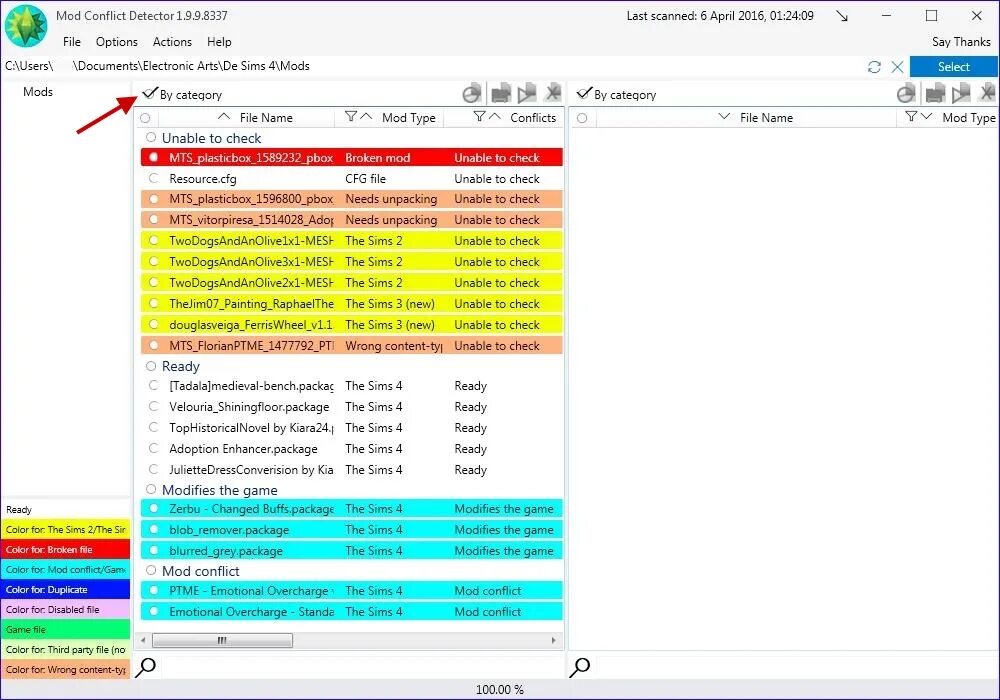Image resolution: width=1000 pixels, height=700 pixels.
Task: Open the Options menu
Action: [x=117, y=41]
